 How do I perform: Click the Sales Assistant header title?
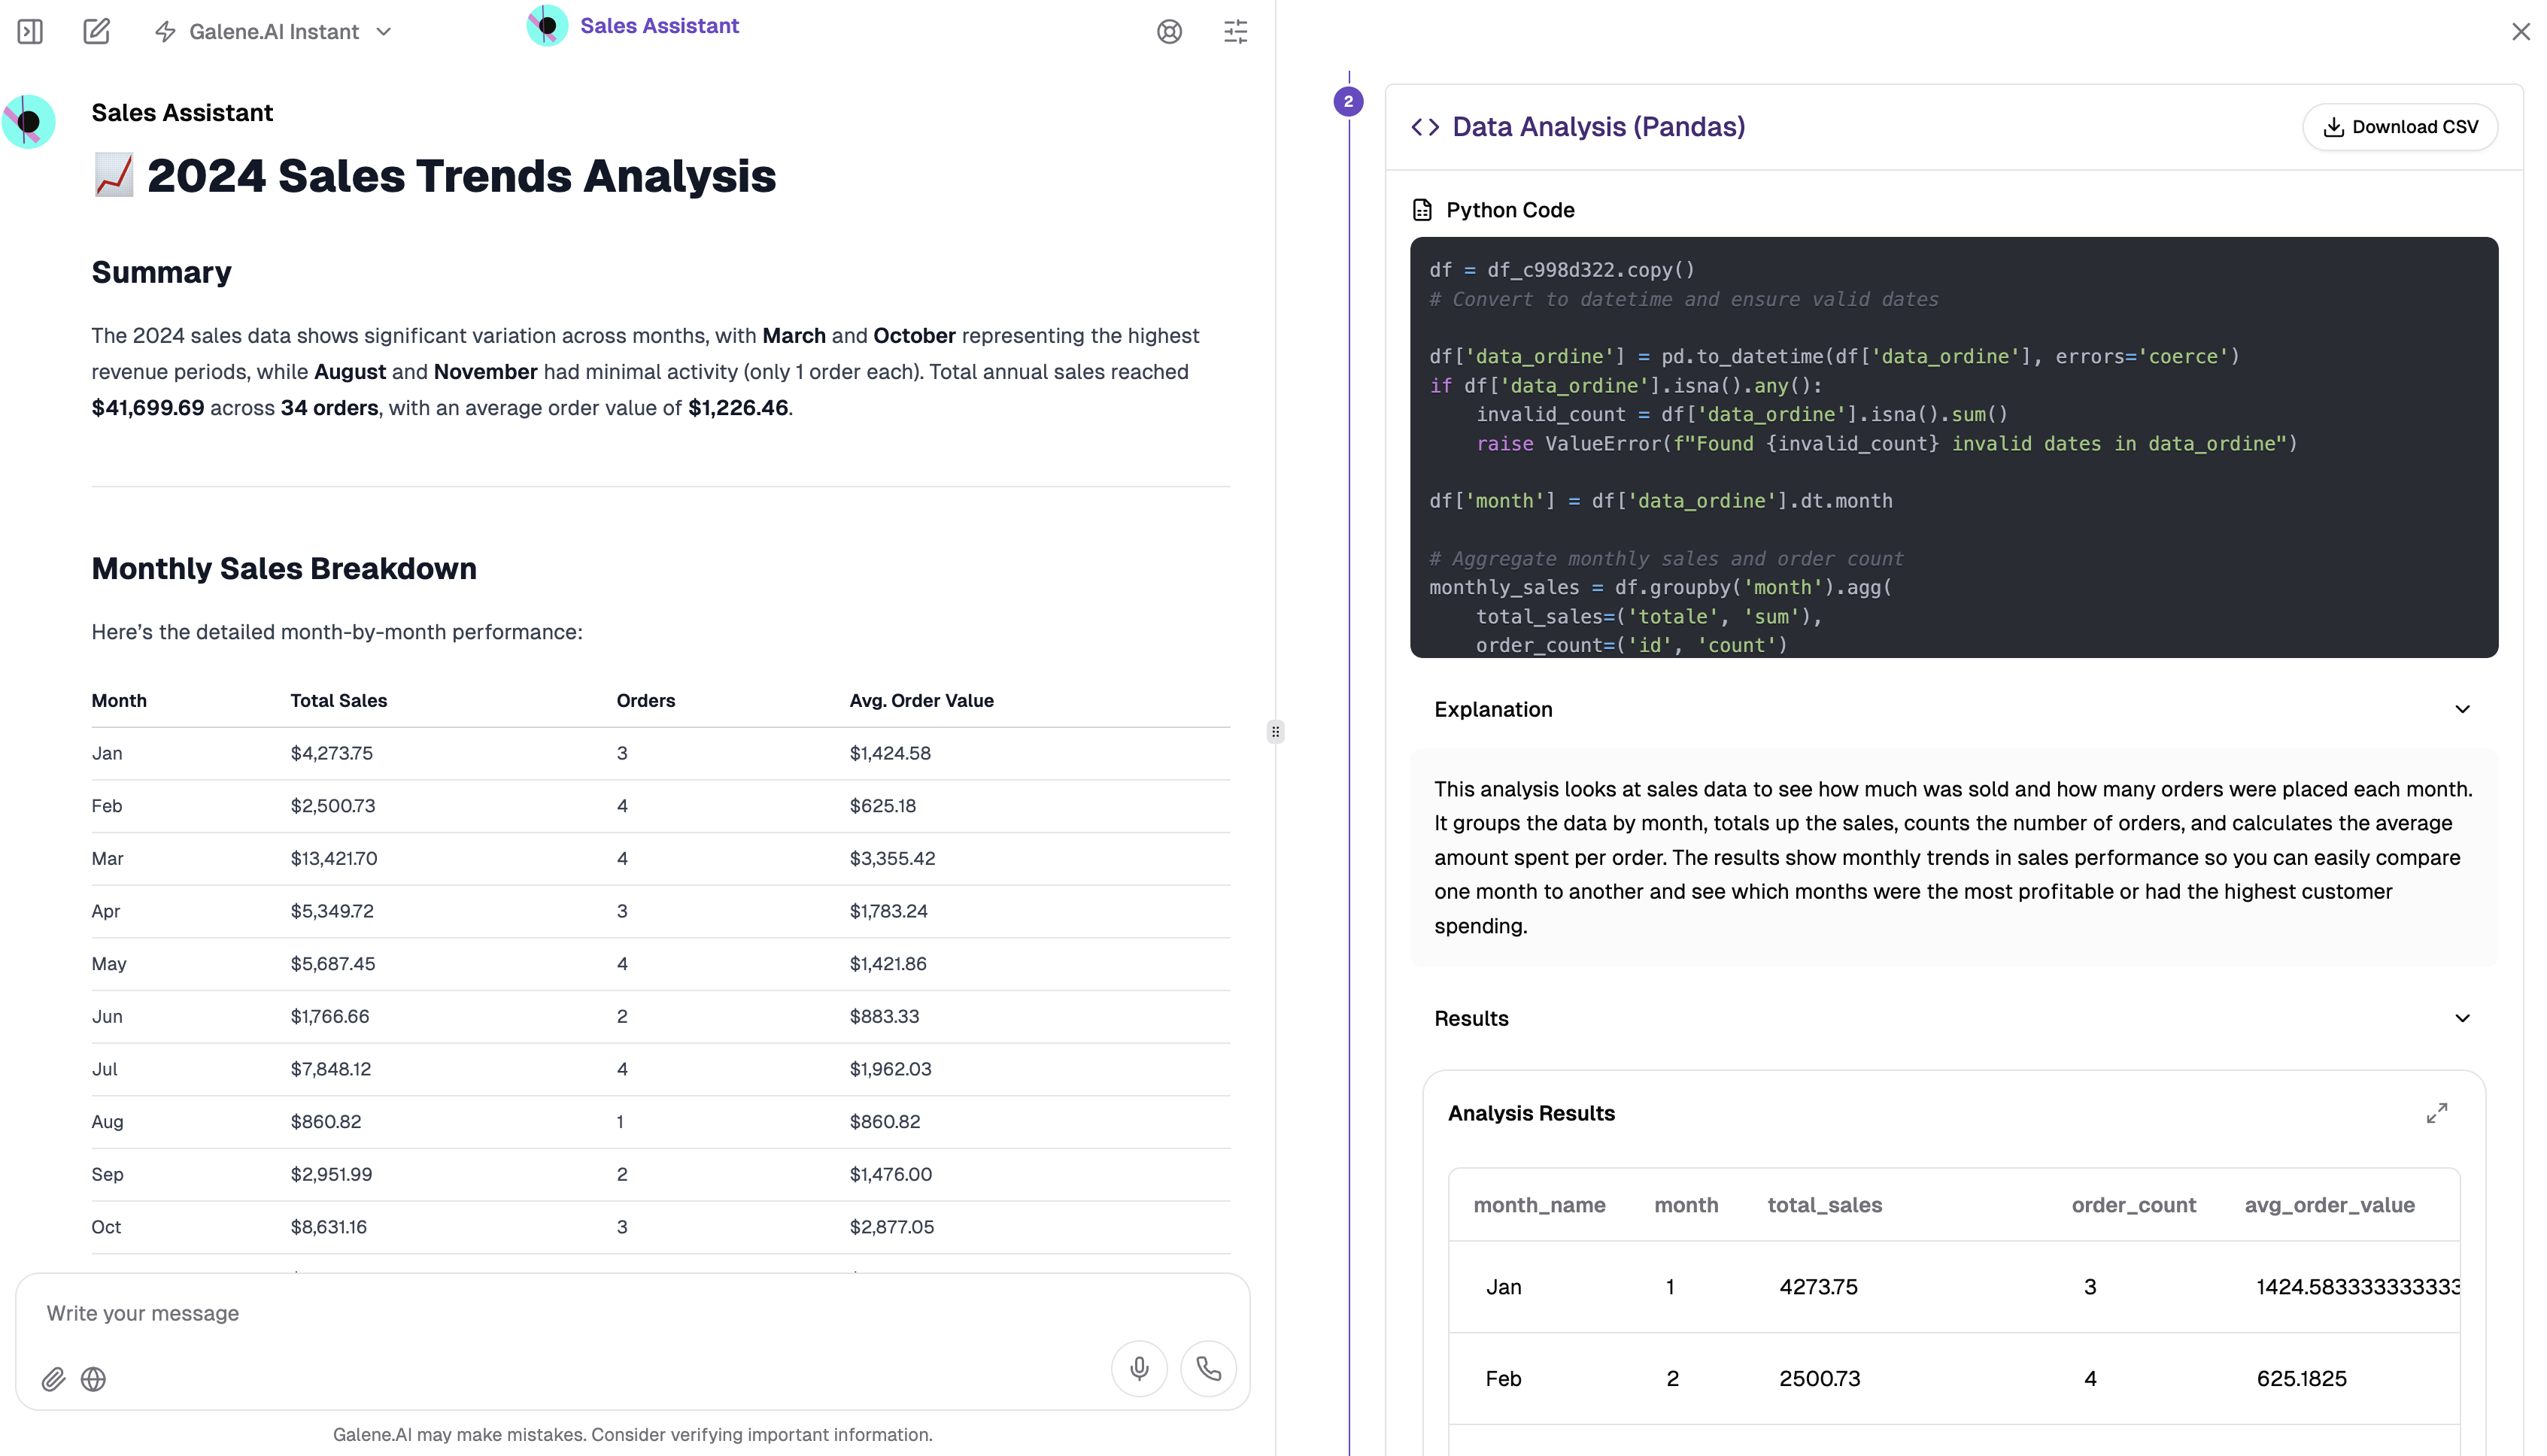pyautogui.click(x=659, y=26)
